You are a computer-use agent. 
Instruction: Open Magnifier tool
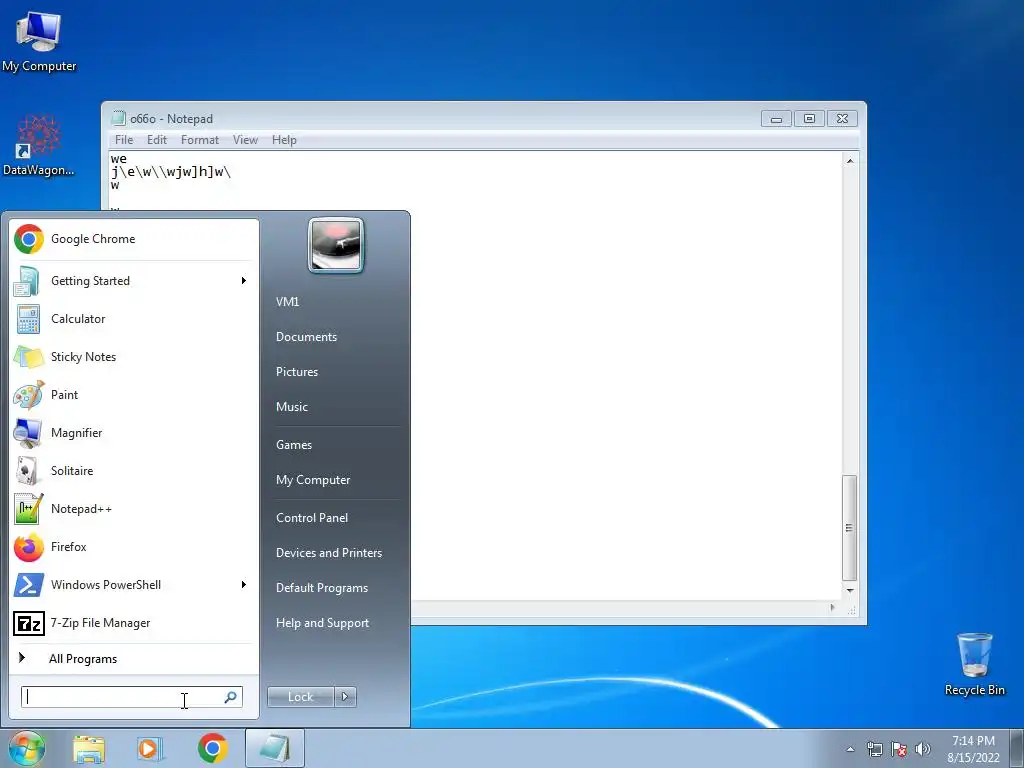click(134, 432)
